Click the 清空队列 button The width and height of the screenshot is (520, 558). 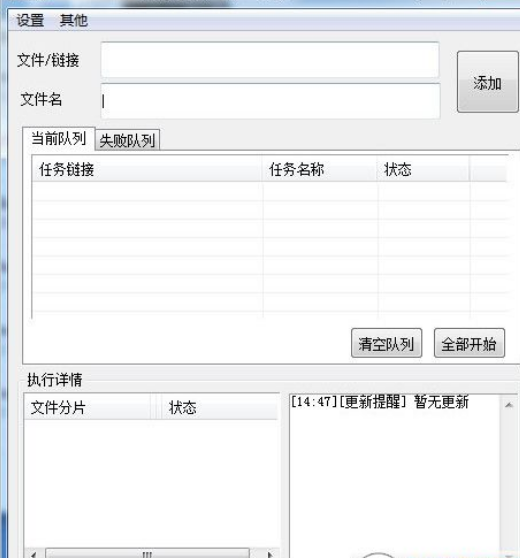coord(387,343)
